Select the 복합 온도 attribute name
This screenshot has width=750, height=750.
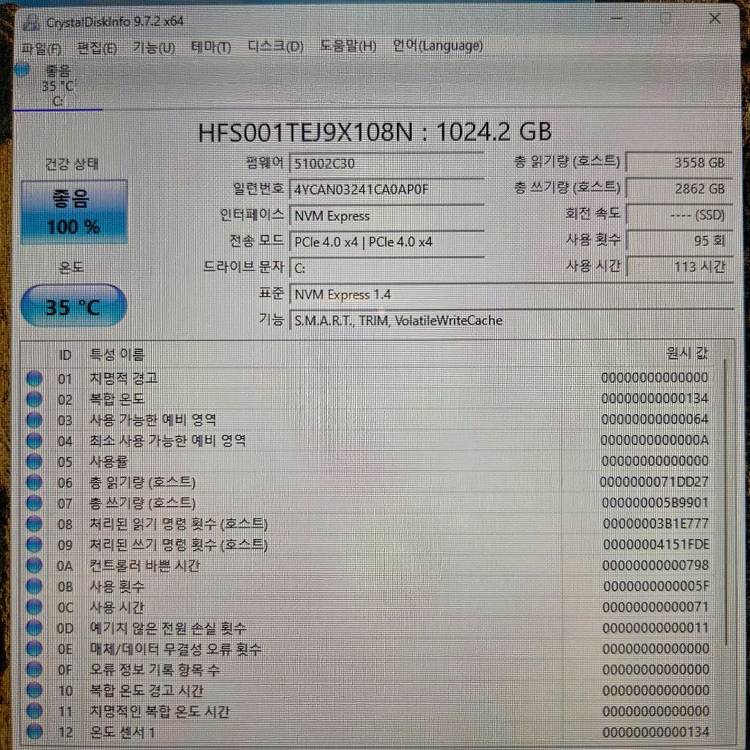(x=117, y=399)
